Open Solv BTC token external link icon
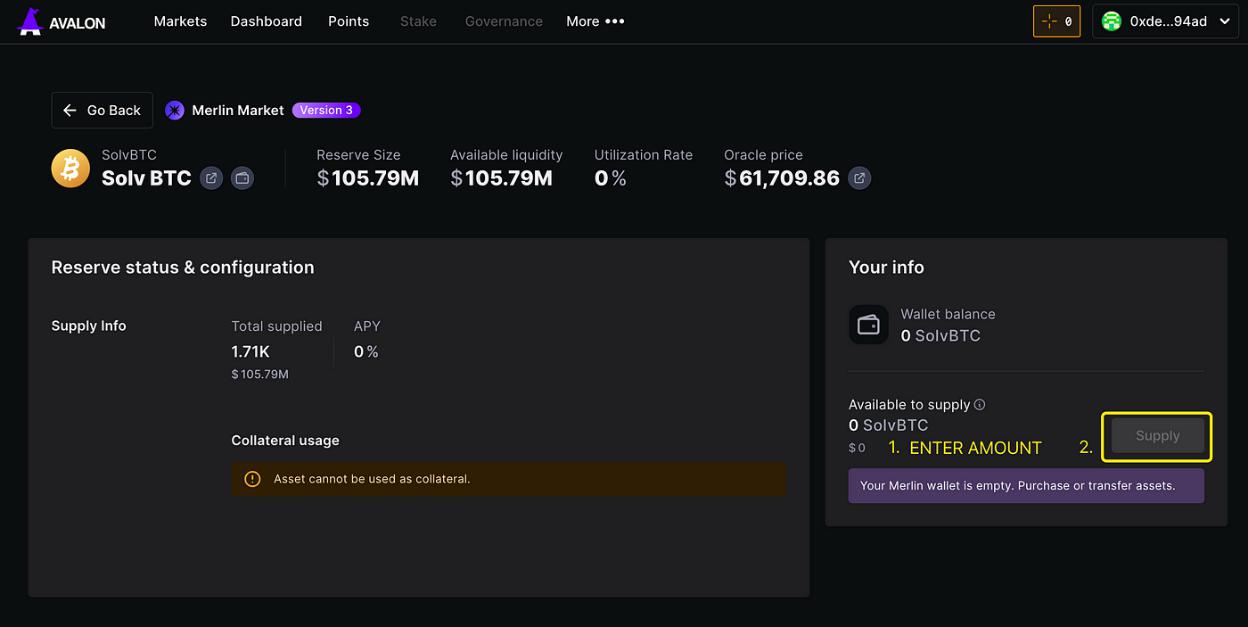The width and height of the screenshot is (1248, 627). pyautogui.click(x=211, y=178)
